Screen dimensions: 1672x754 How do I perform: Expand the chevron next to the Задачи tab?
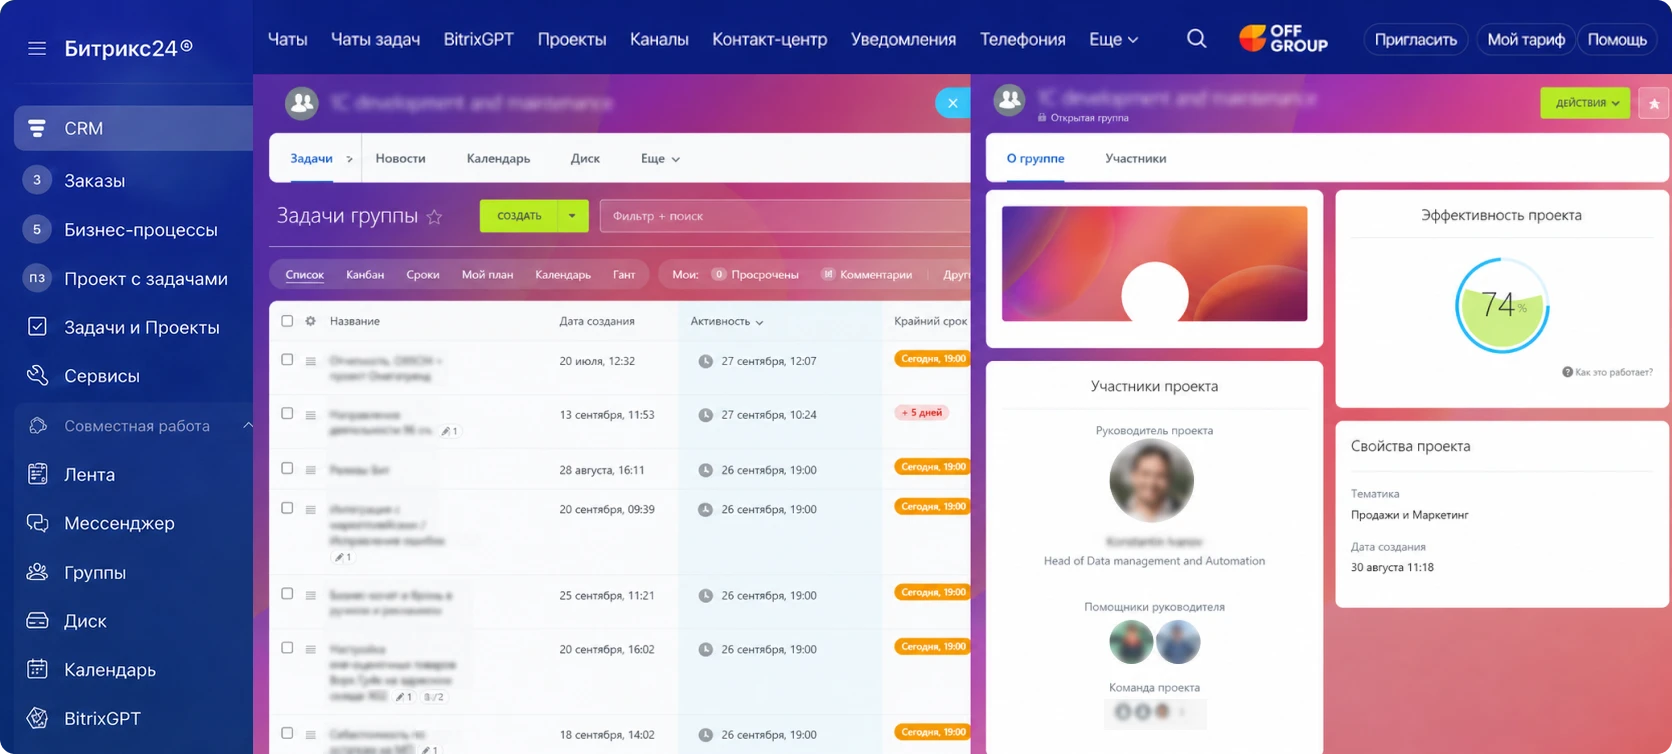click(349, 159)
